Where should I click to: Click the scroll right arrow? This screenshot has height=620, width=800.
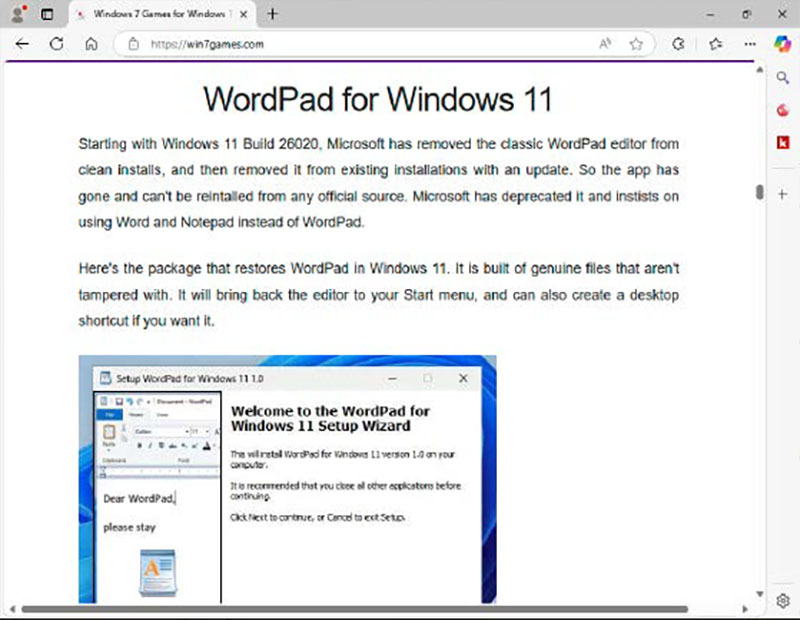pyautogui.click(x=745, y=609)
